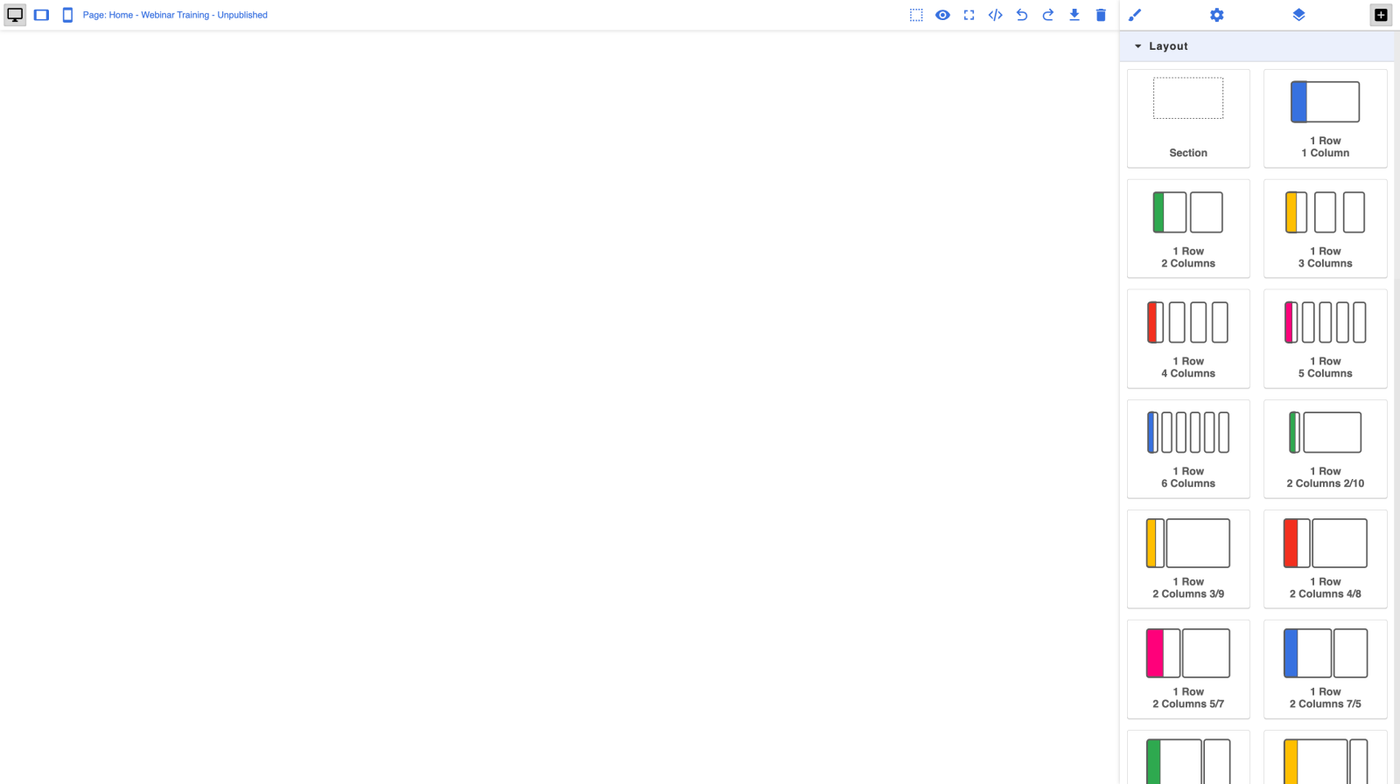Open the Style Manager brush tab
Viewport: 1400px width, 784px height.
[1135, 15]
